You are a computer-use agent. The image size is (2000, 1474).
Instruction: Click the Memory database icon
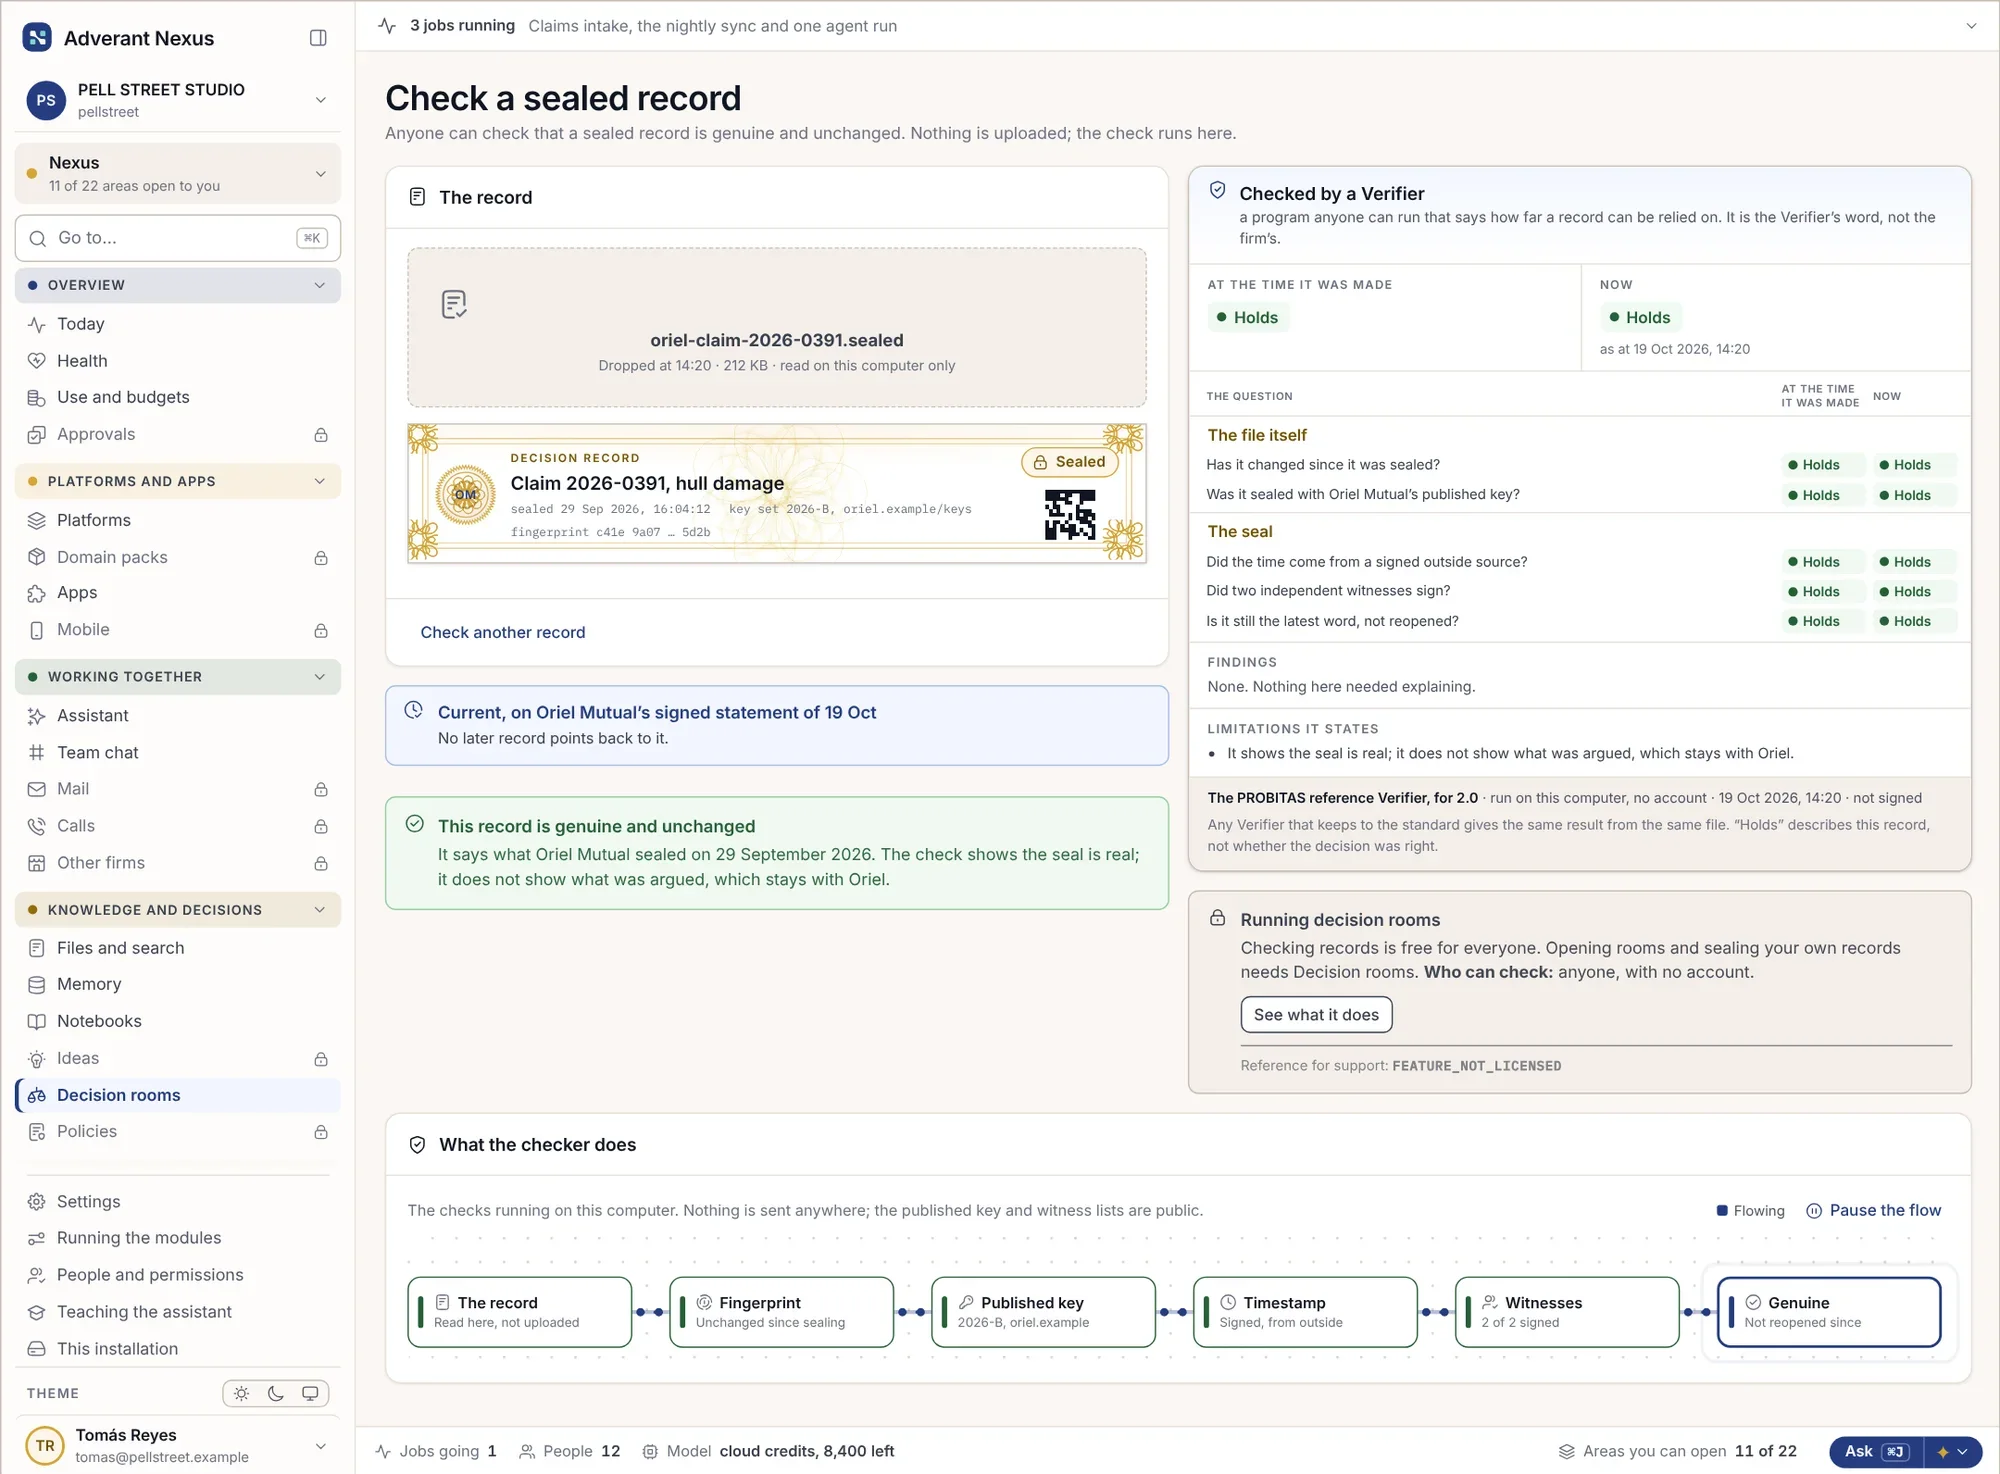tap(37, 985)
